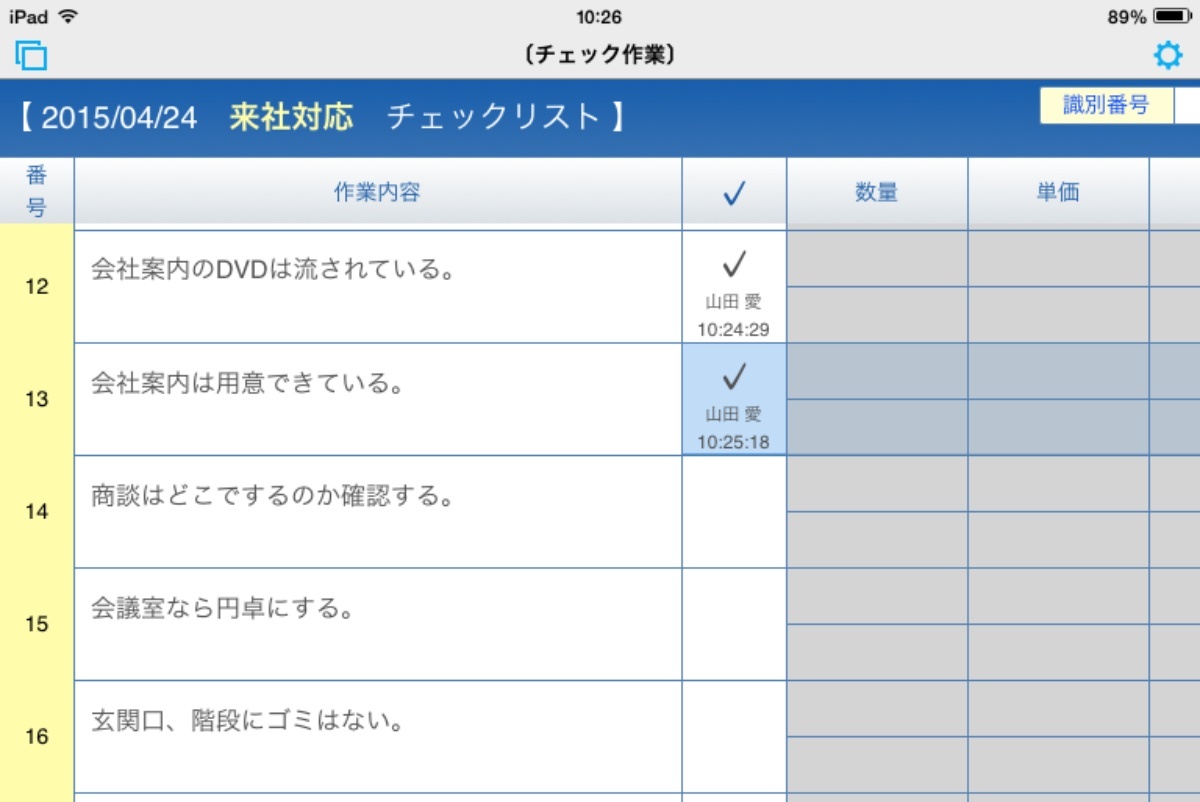The width and height of the screenshot is (1200, 802).
Task: Tap the Wi-Fi status icon
Action: (x=69, y=17)
